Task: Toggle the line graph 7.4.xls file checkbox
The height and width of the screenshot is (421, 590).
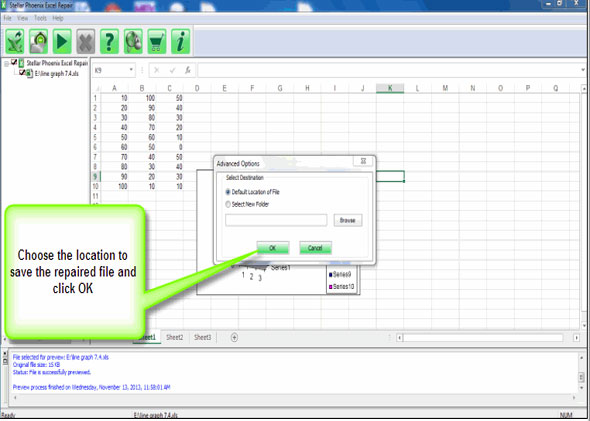Action: (22, 73)
